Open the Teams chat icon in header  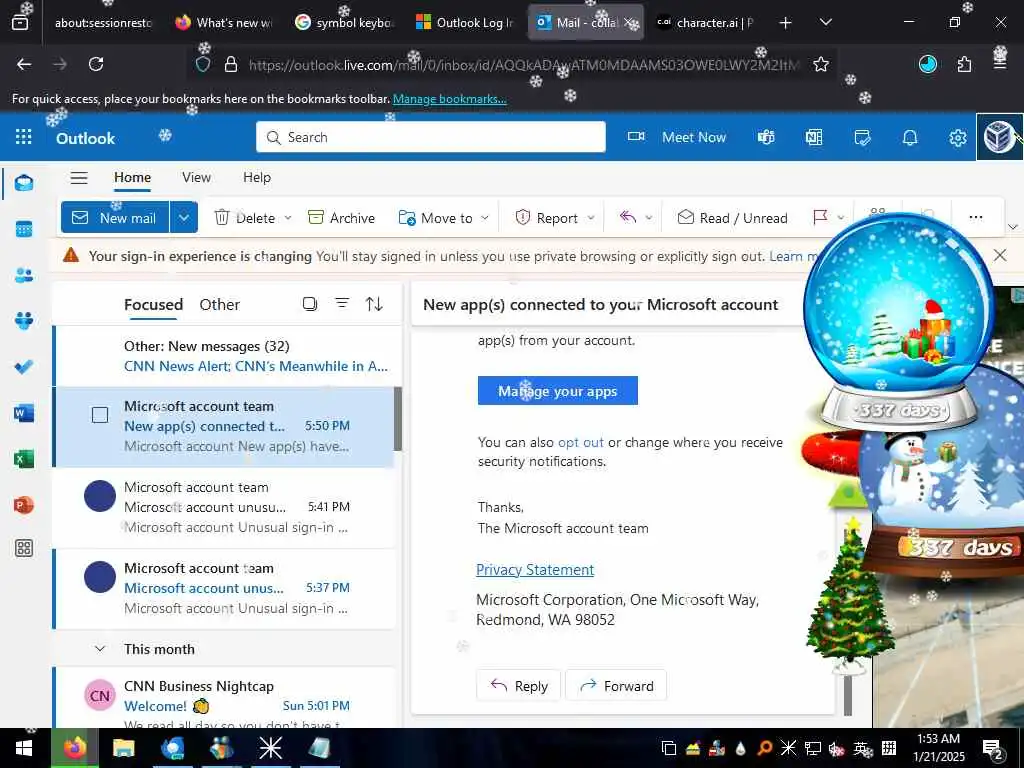coord(766,137)
